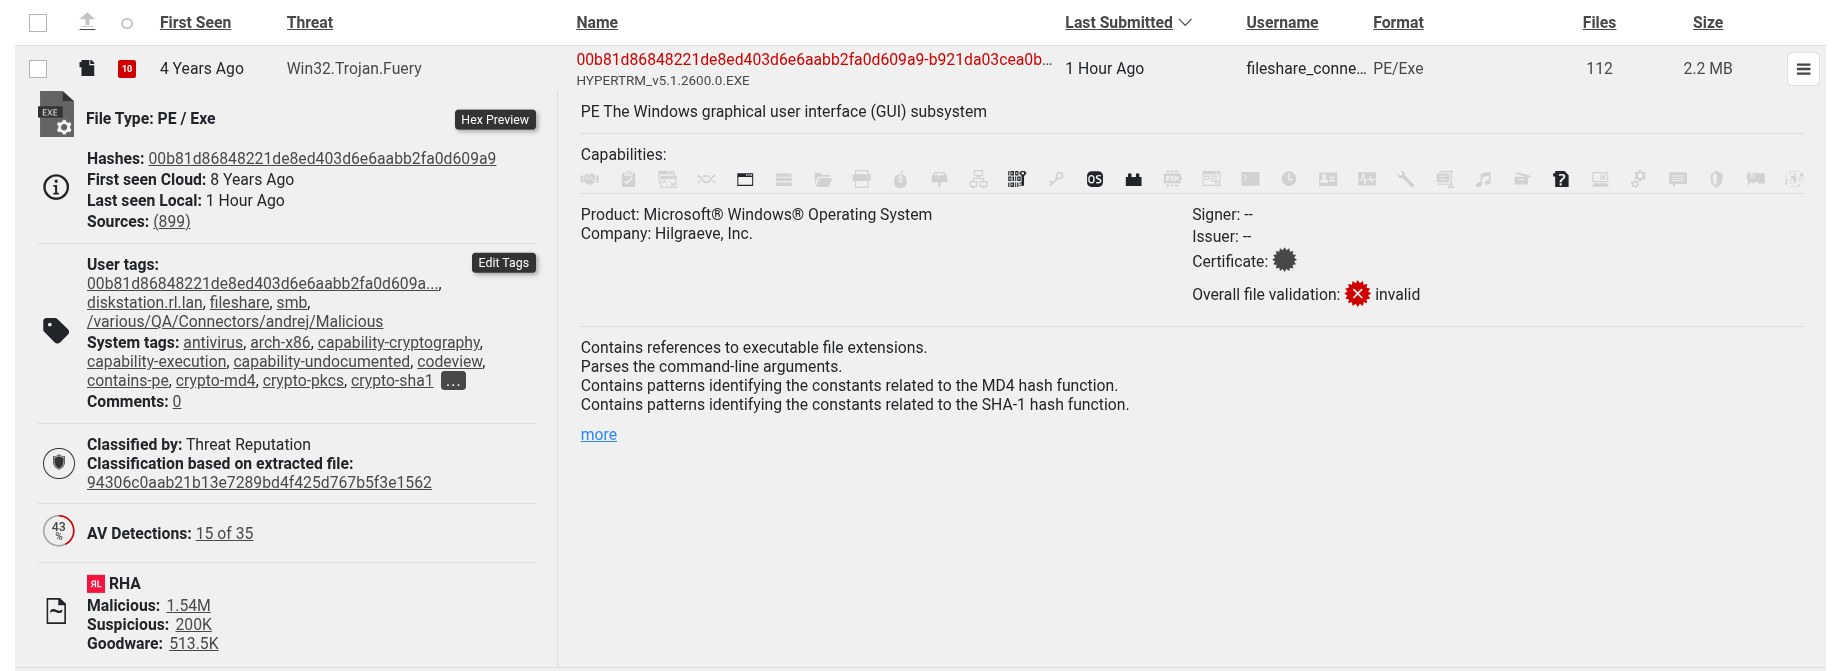Sort by Files column
Screen dimensions: 1836x671
click(1599, 22)
